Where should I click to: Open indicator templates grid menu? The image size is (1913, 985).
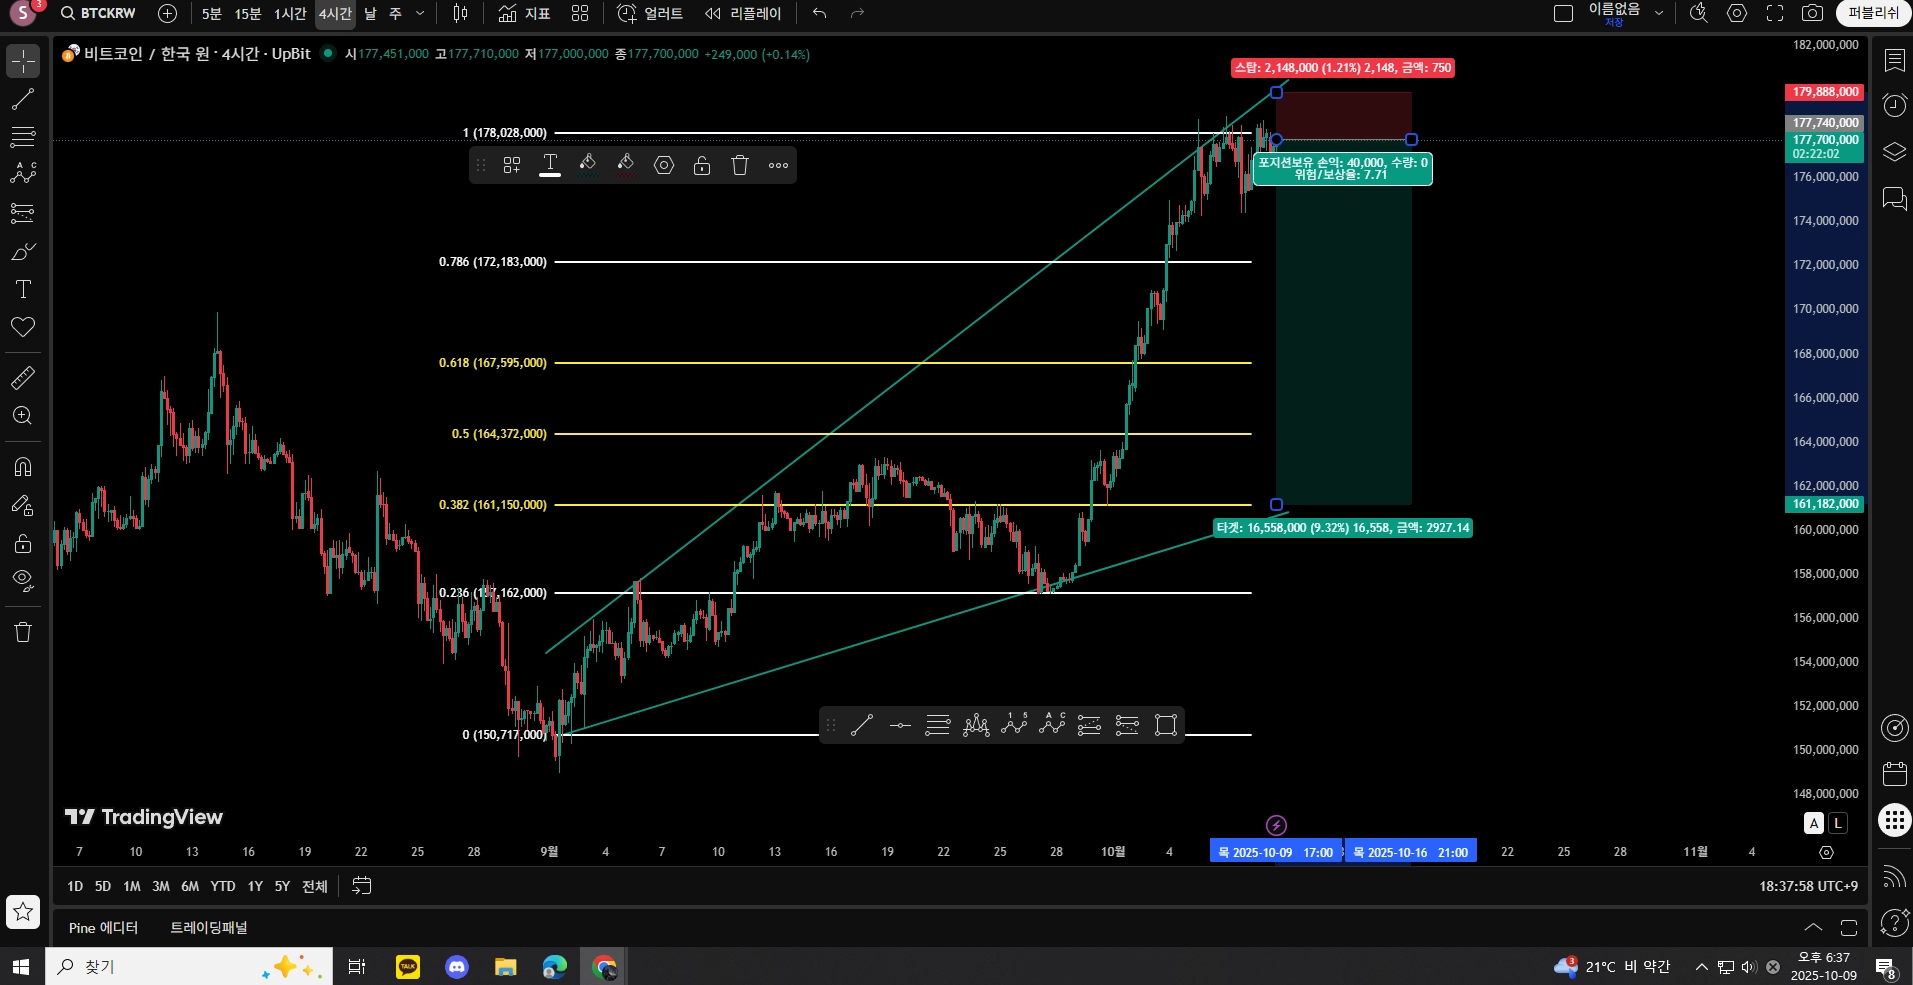pyautogui.click(x=580, y=13)
